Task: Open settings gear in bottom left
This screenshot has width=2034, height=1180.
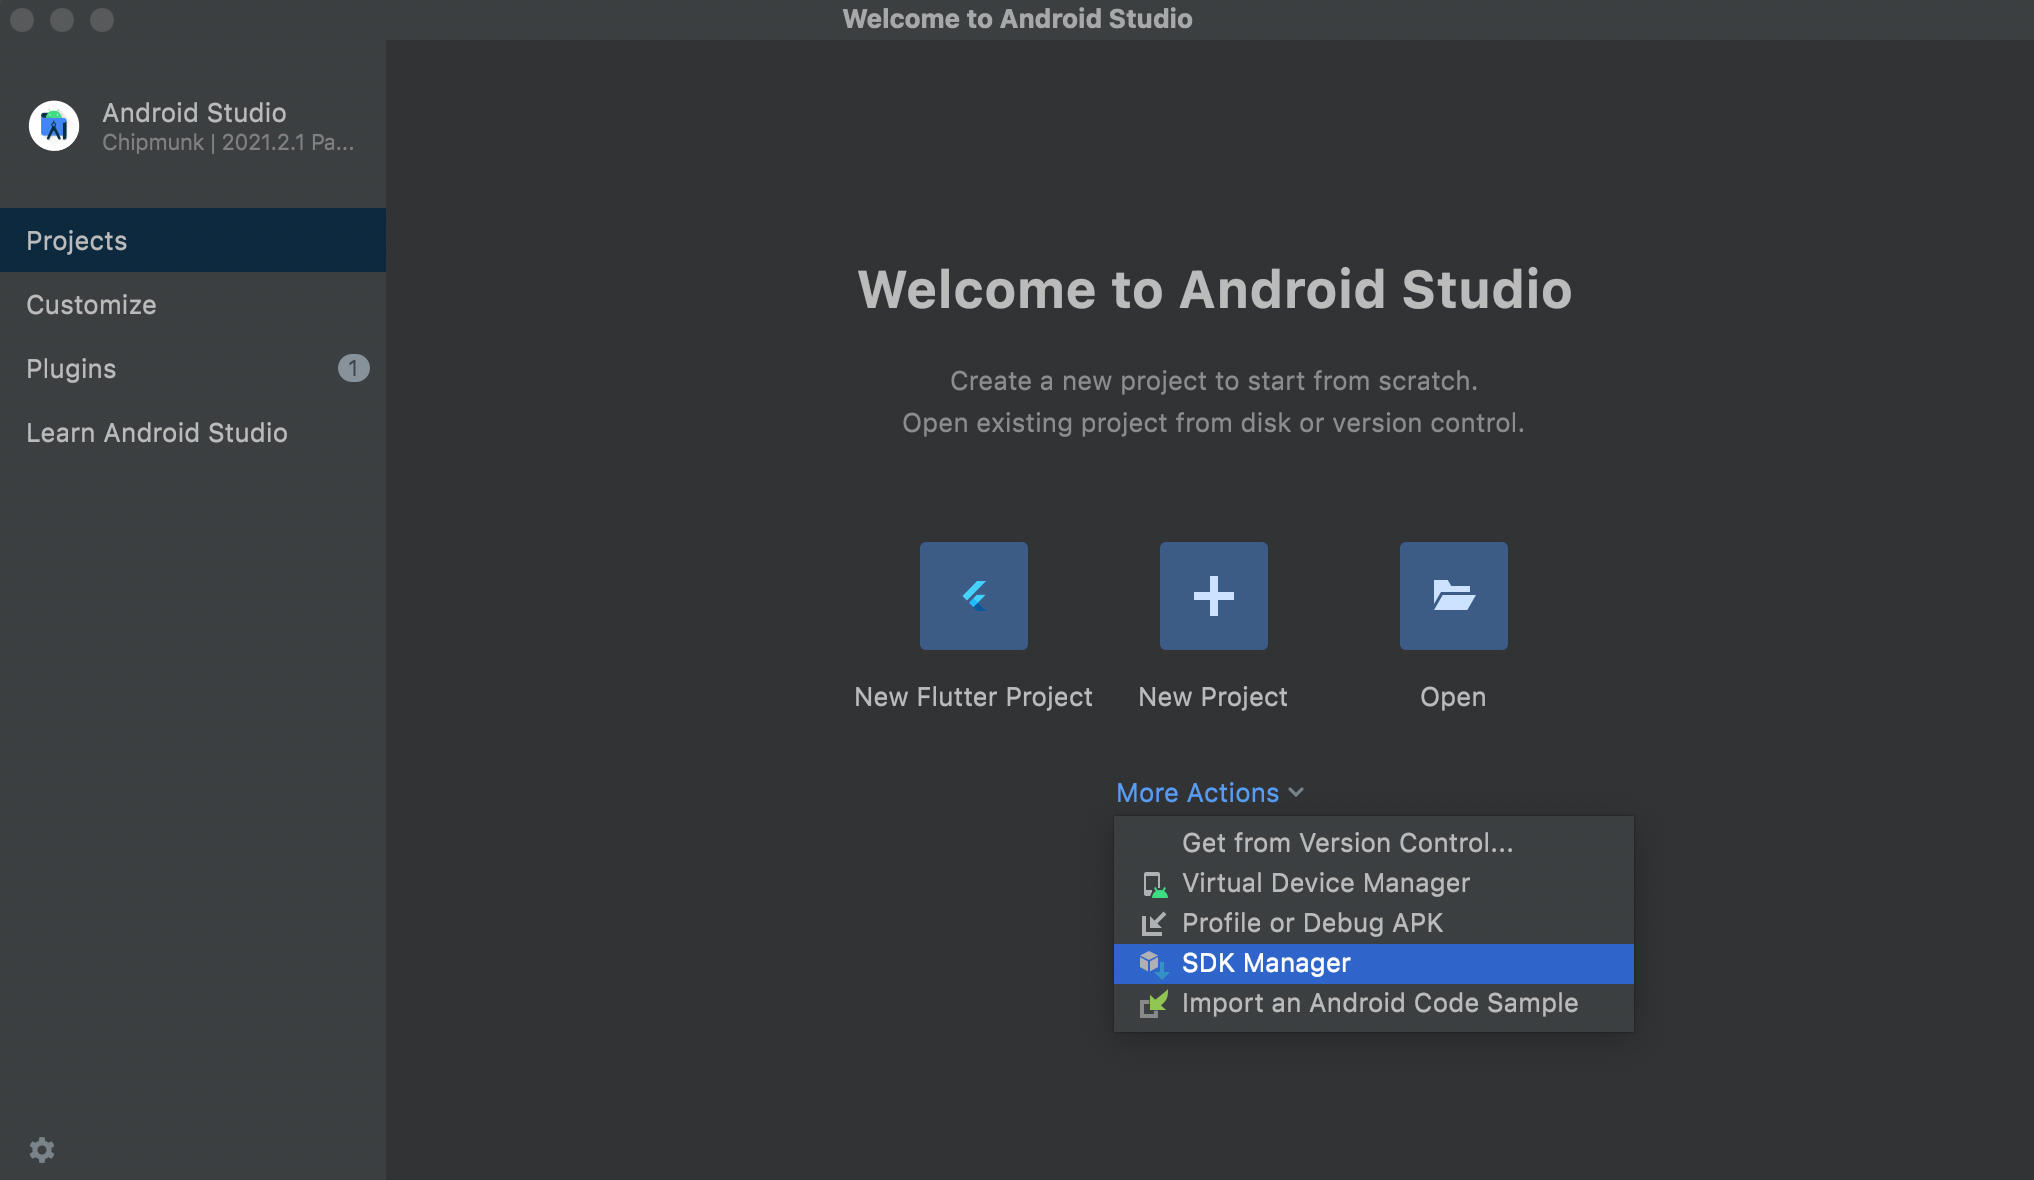Action: click(x=42, y=1150)
